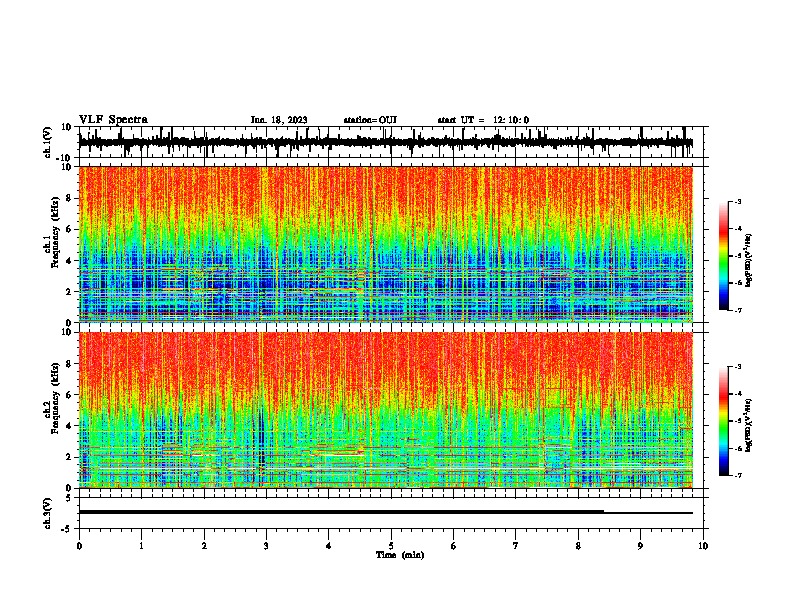Click the ch.2 color bar's log(PSD) label
792x612 pixels.
click(x=748, y=425)
